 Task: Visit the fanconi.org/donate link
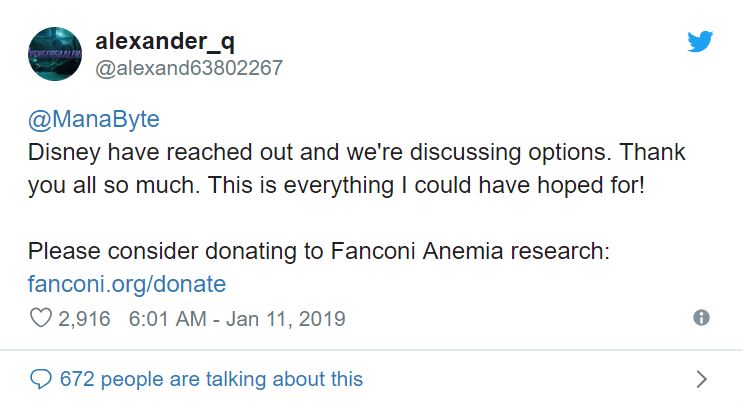(127, 284)
